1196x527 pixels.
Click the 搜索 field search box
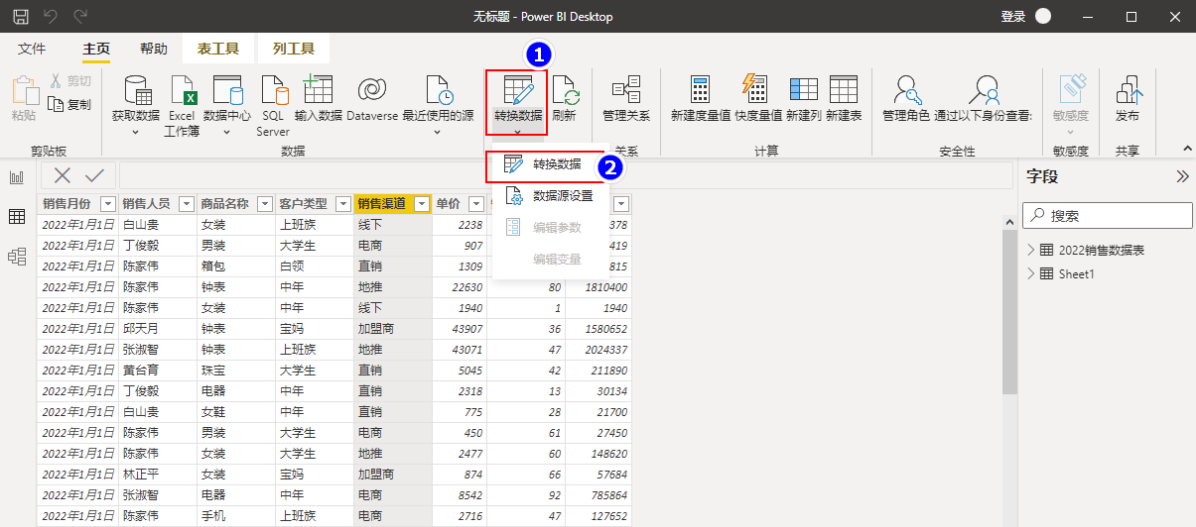coord(1107,216)
